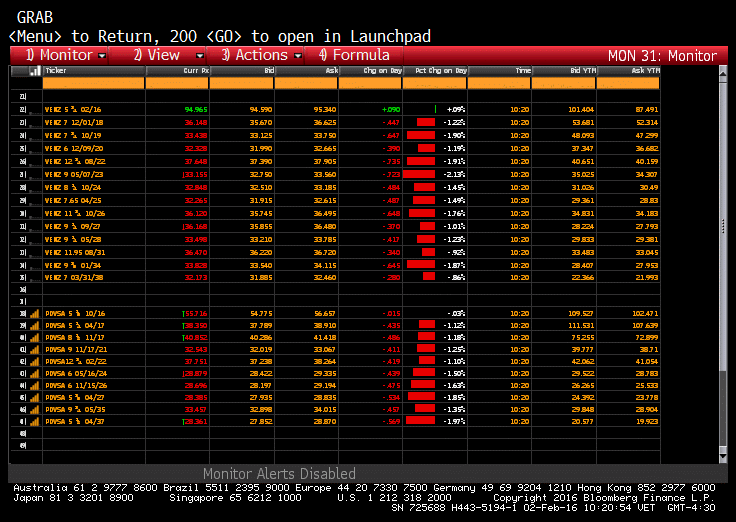Open chart icon for PDVSA 05/35 bond
This screenshot has width=736, height=522.
point(35,409)
